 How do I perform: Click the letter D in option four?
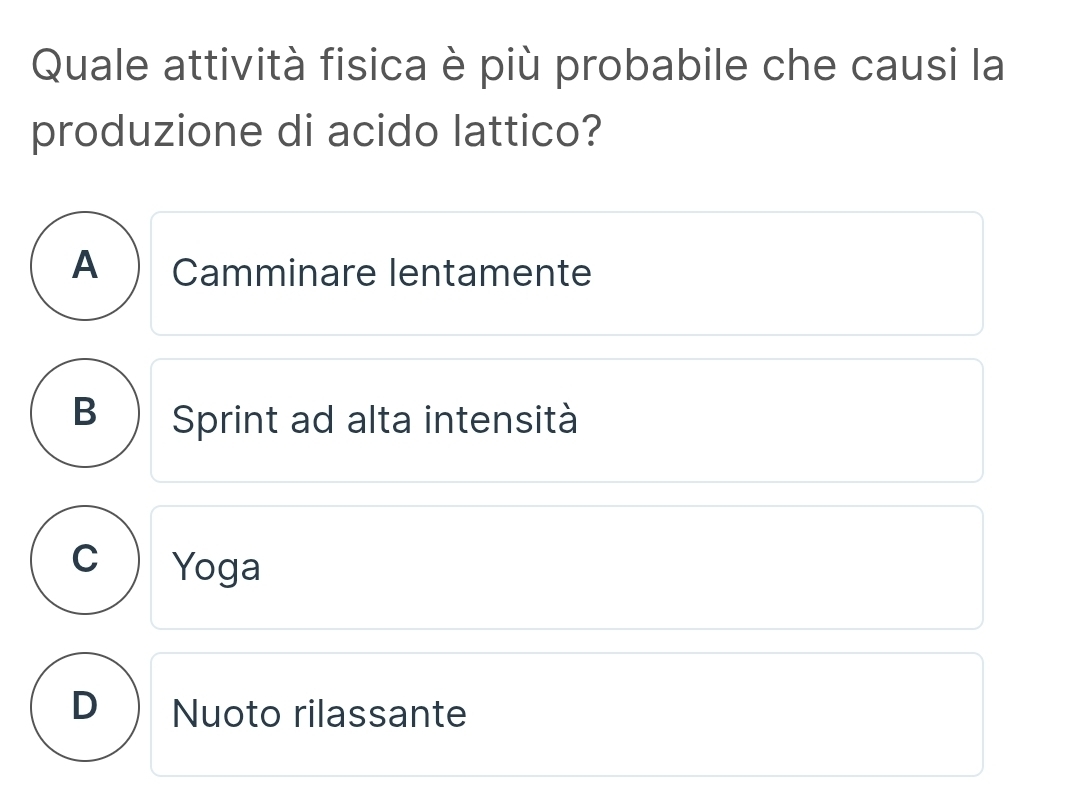coord(86,707)
